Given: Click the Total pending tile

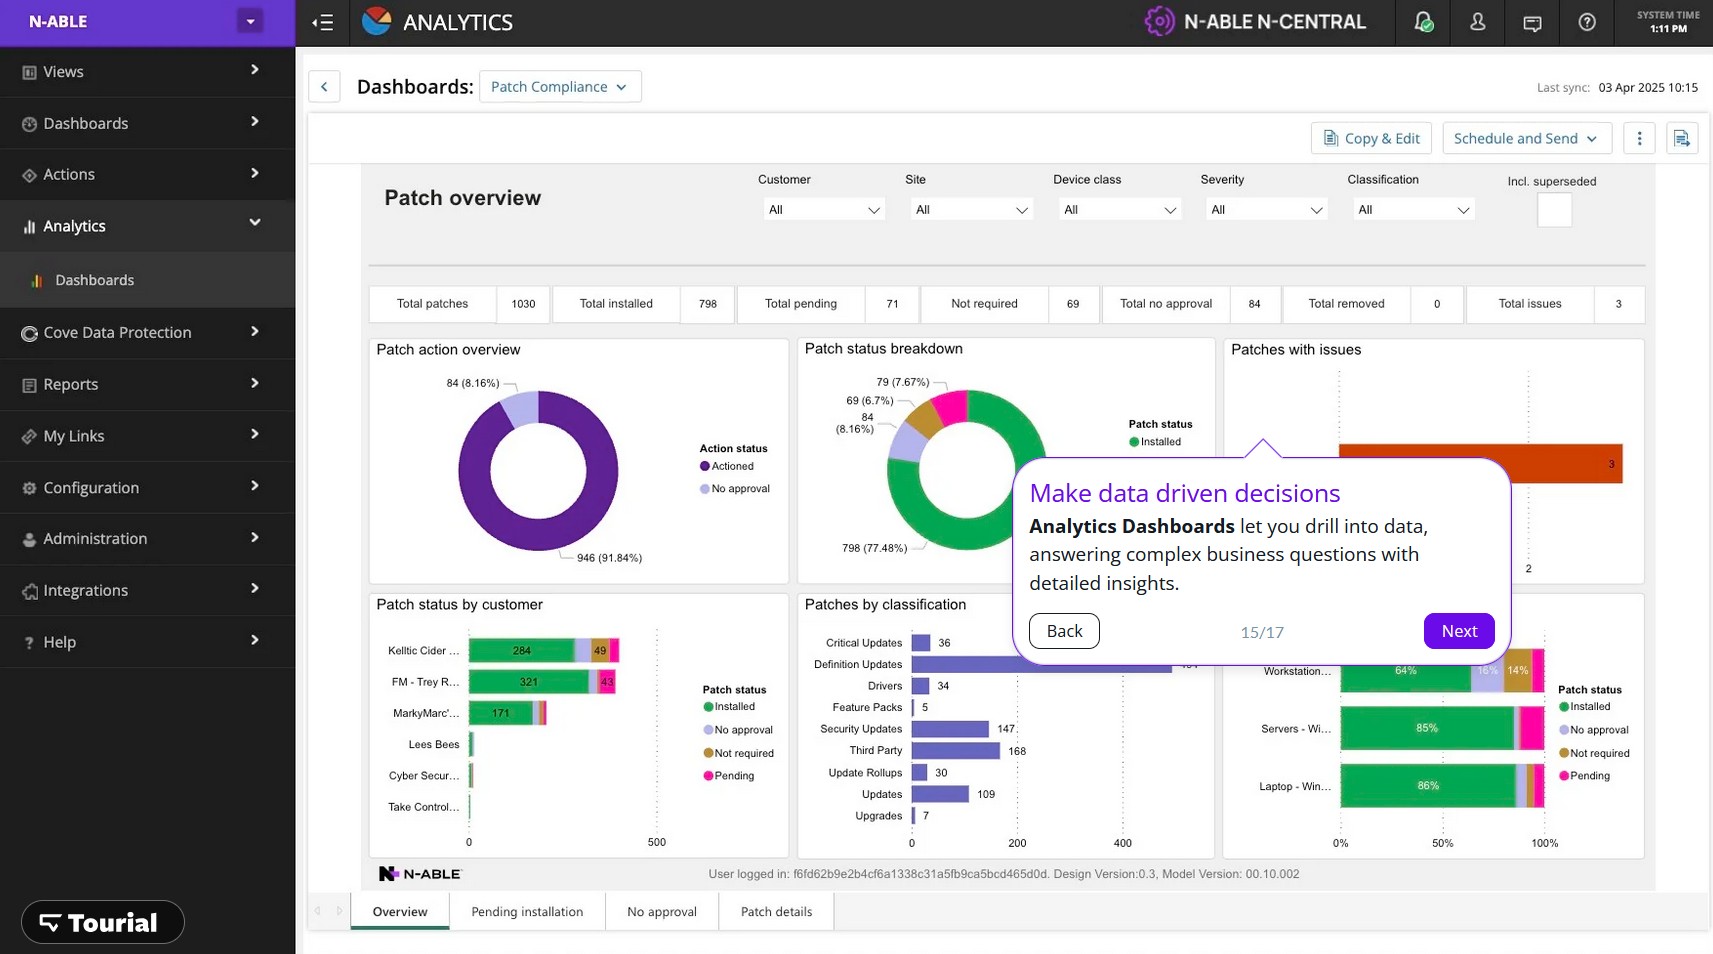Looking at the screenshot, I should pos(827,304).
